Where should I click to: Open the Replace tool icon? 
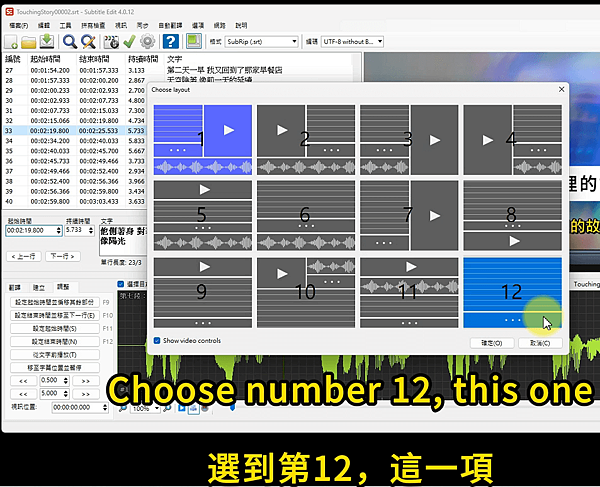click(88, 41)
